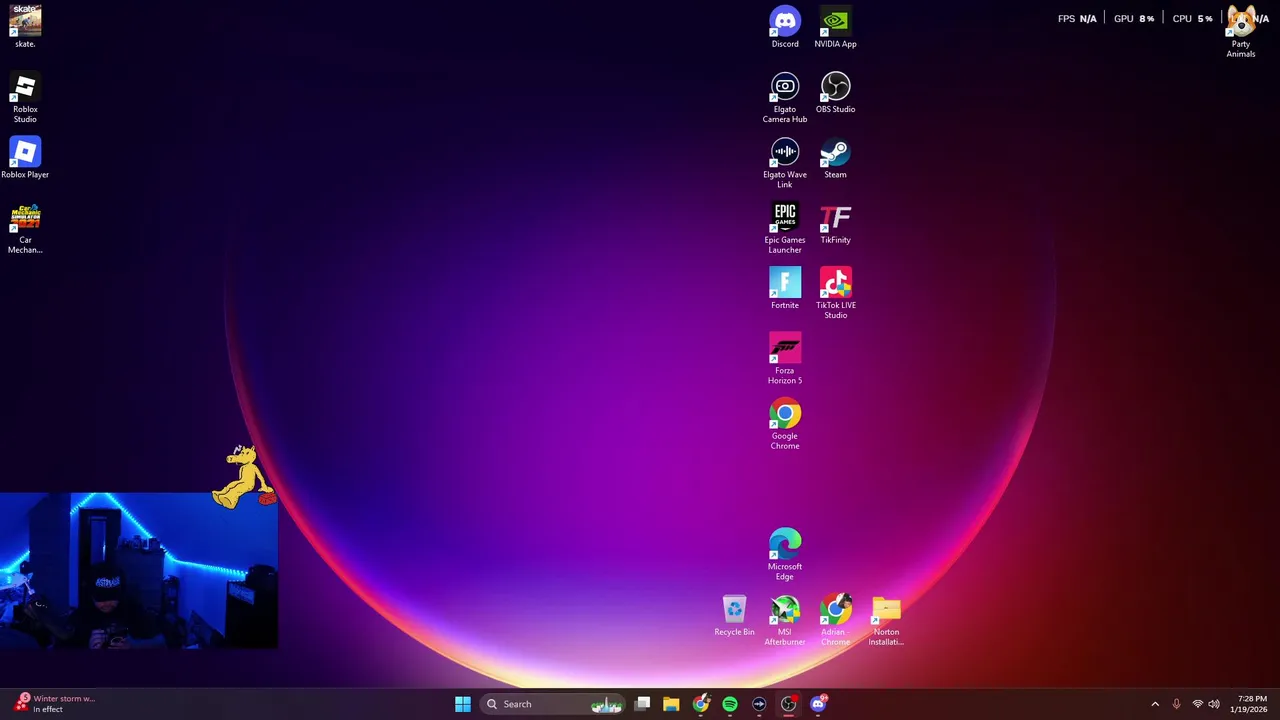Select the Epic Games Launcher icon
The image size is (1280, 720).
(785, 228)
